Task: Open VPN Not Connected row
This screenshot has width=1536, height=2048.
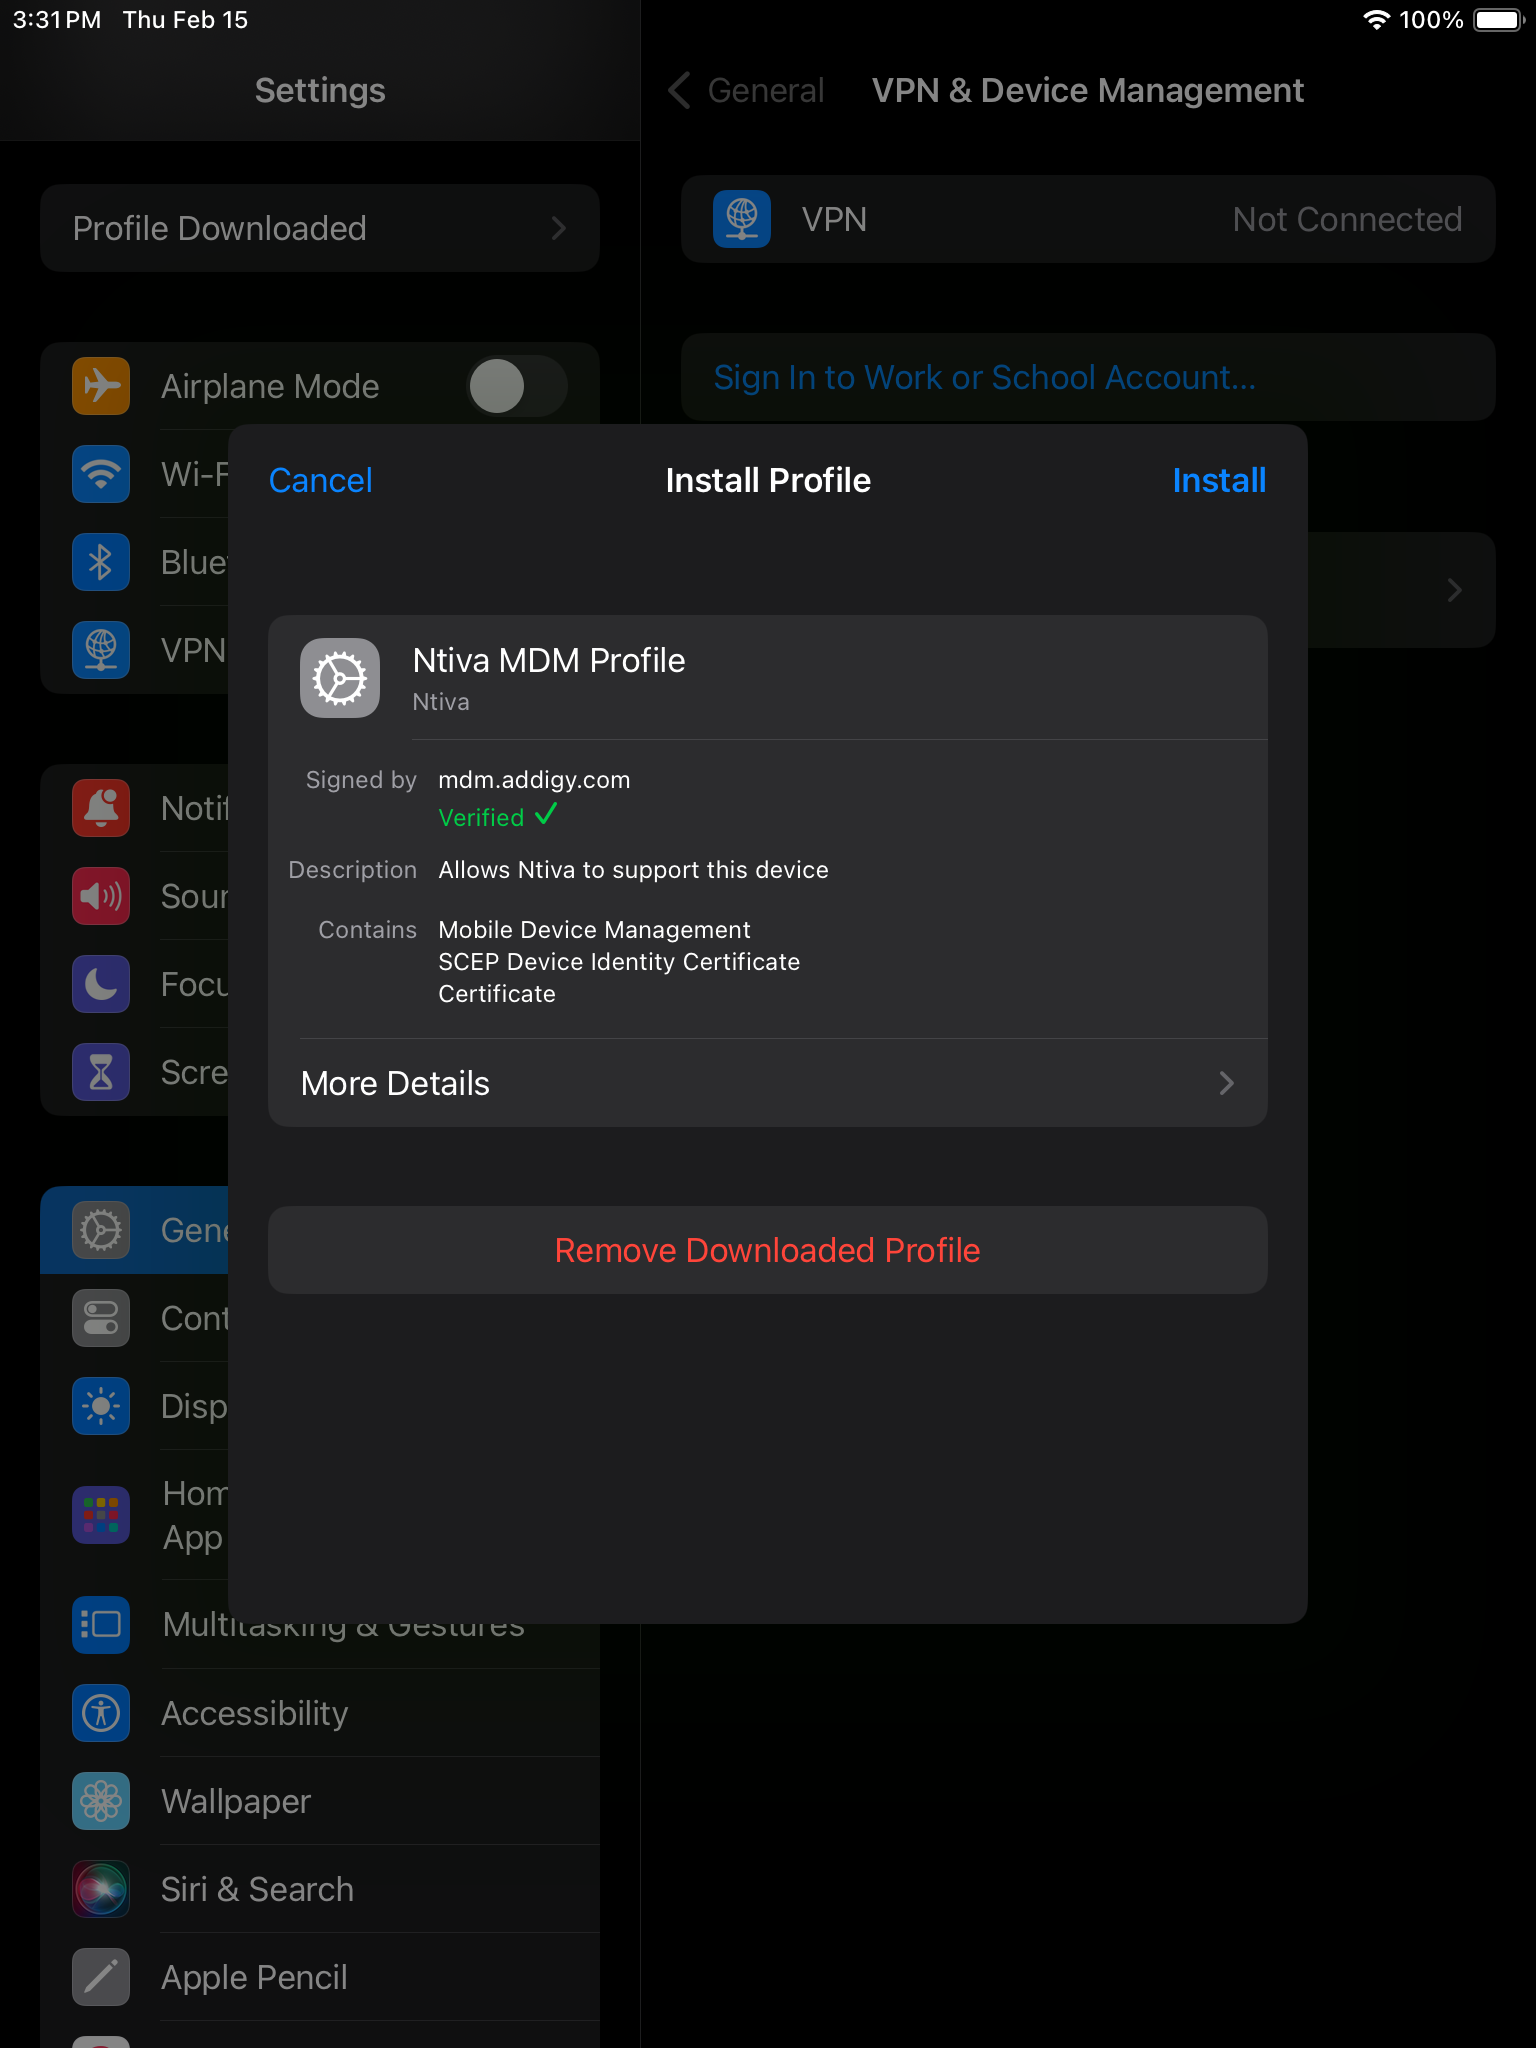Action: click(1088, 219)
